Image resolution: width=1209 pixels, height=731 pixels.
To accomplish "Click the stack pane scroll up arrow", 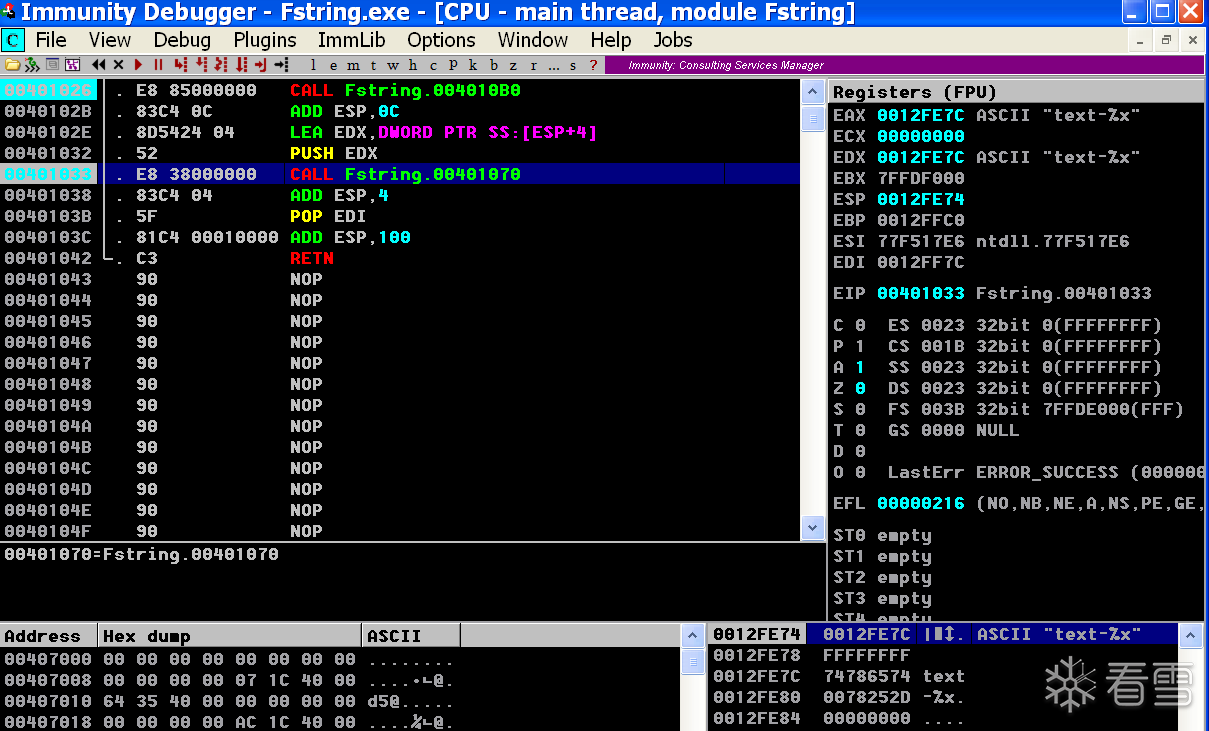I will click(x=1191, y=636).
